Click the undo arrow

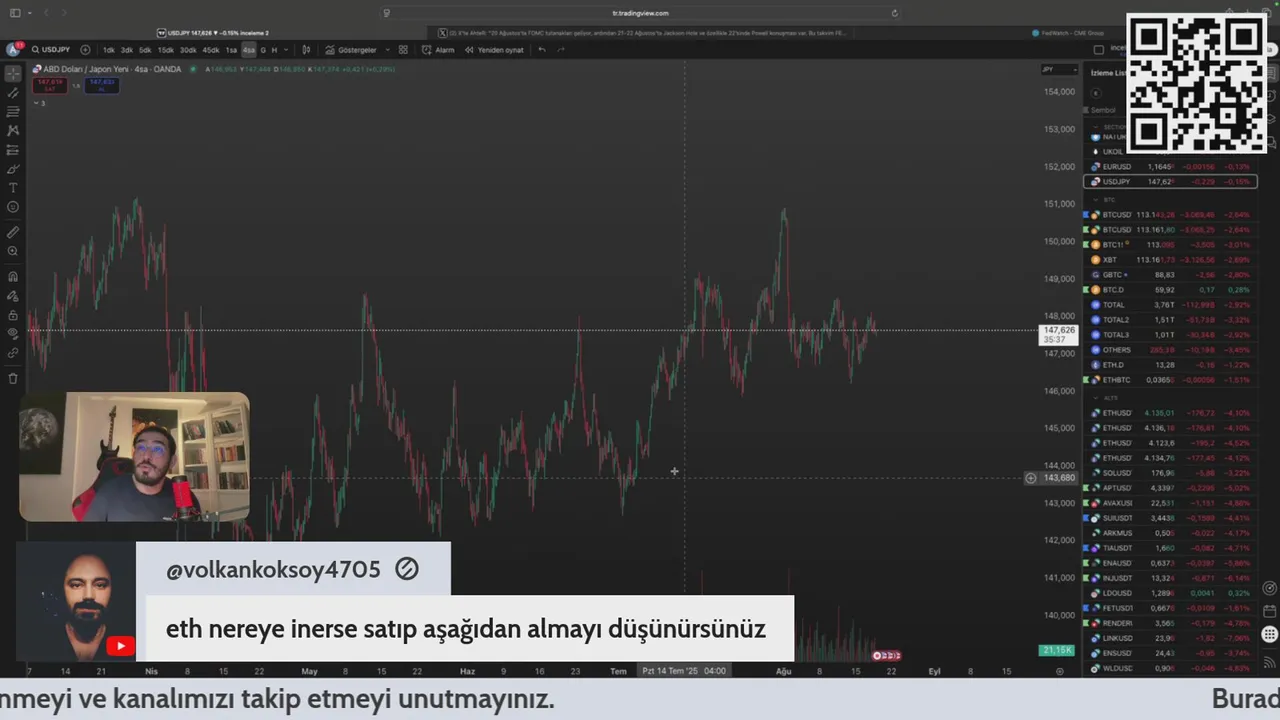[x=541, y=50]
